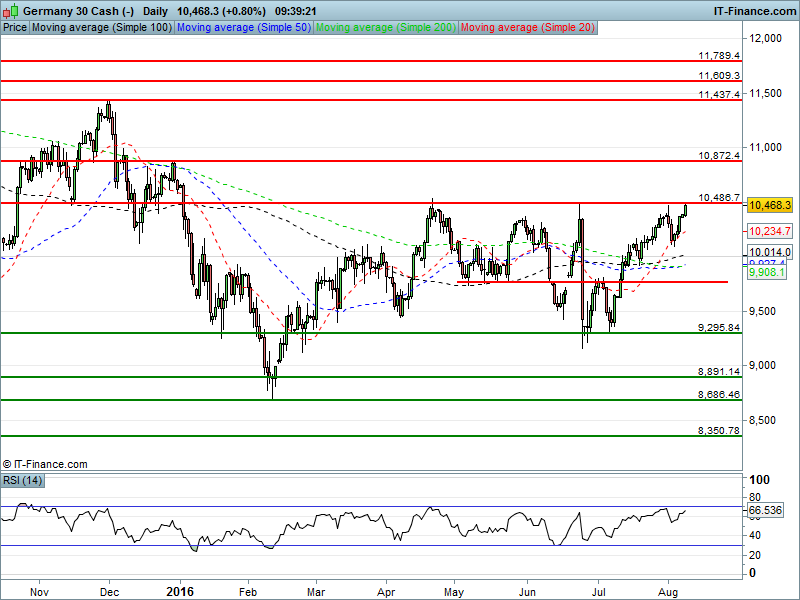
Task: Click the Aug marker on time axis
Action: click(x=668, y=592)
